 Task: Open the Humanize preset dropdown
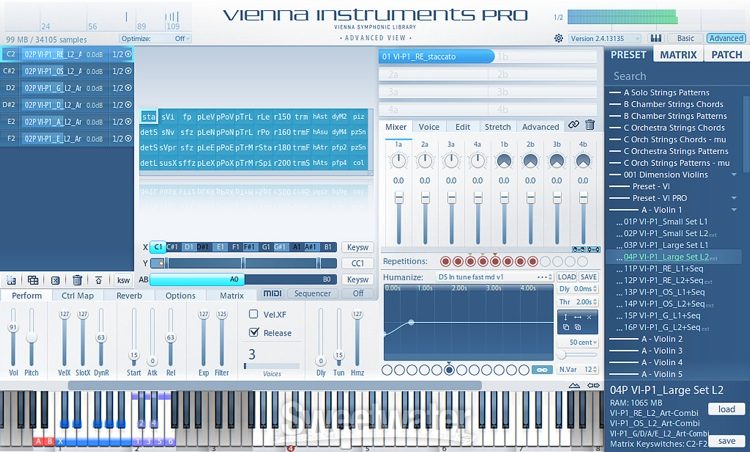[x=495, y=277]
